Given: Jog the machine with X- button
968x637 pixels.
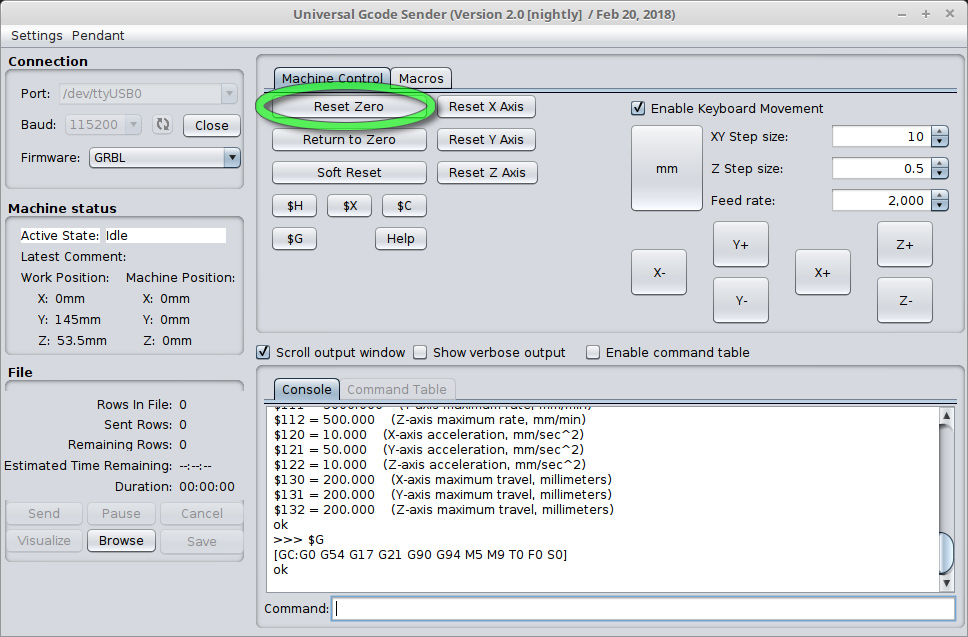Looking at the screenshot, I should pos(659,272).
